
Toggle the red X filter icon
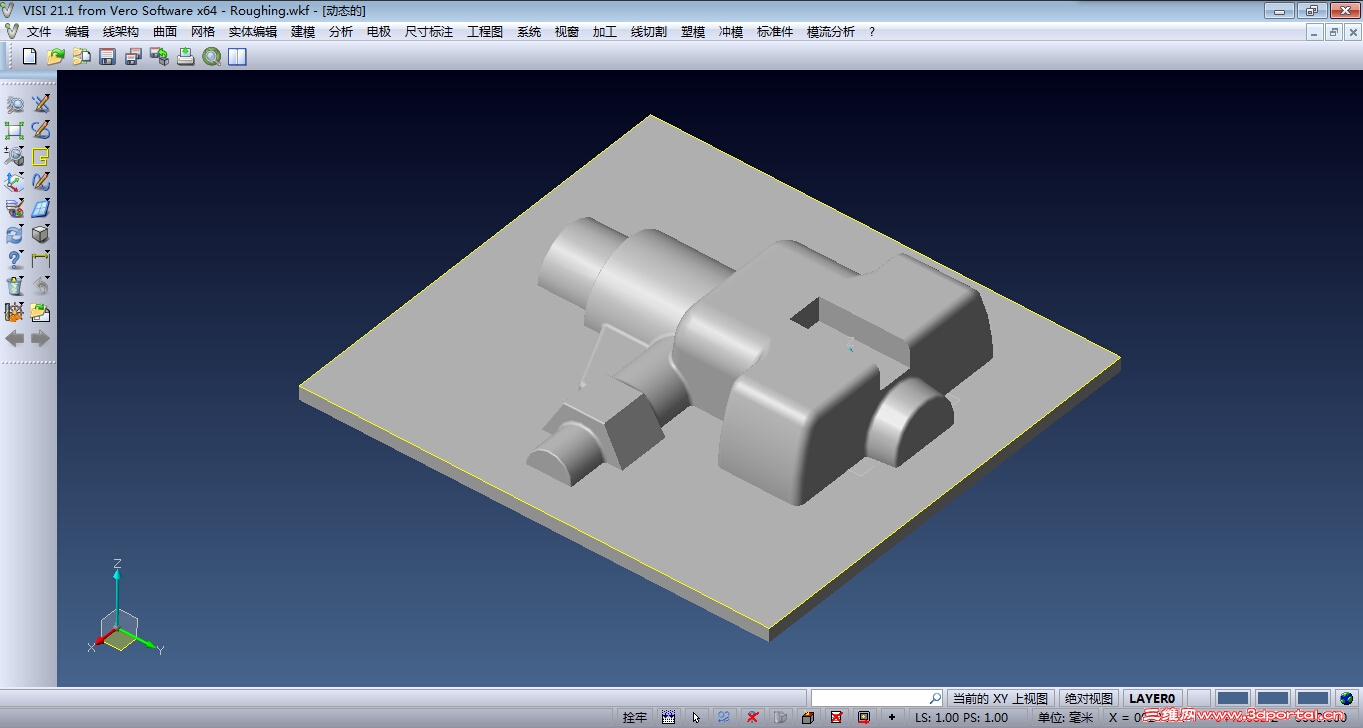pos(752,717)
